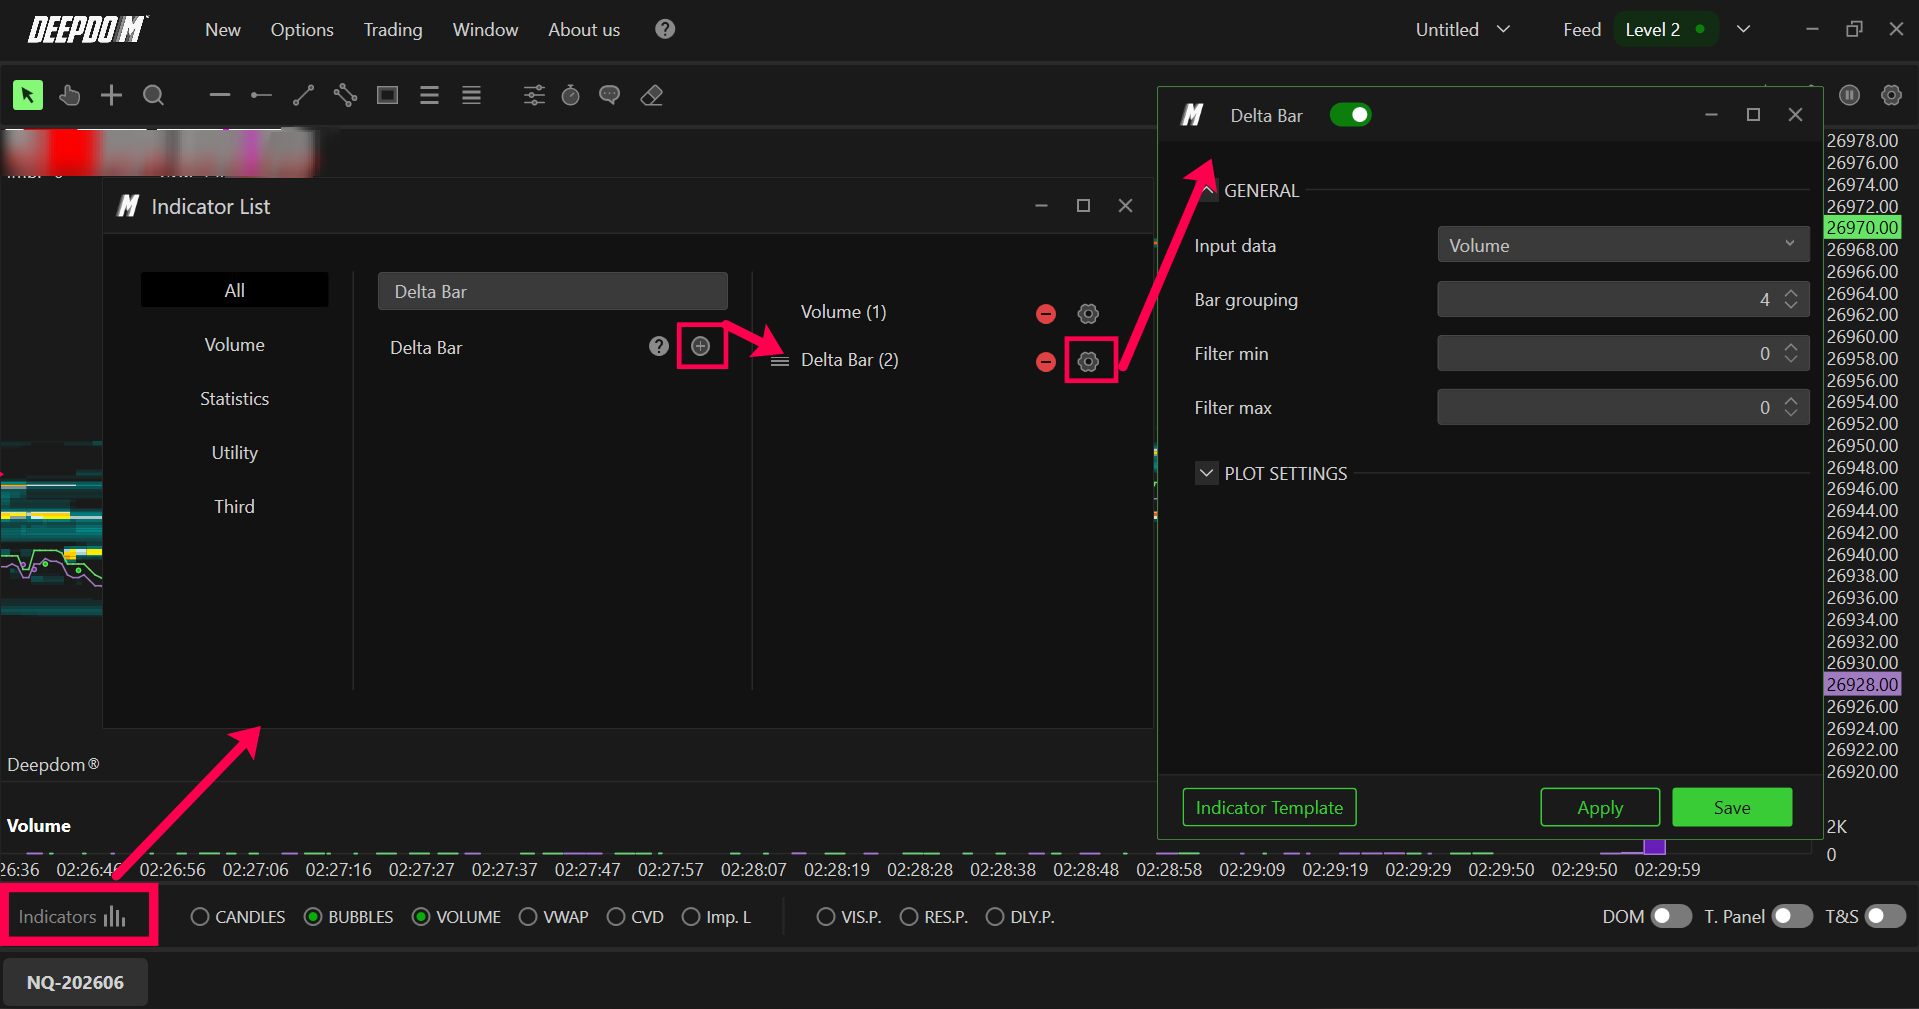1919x1009 pixels.
Task: Choose the rectangle drawing tool
Action: point(387,95)
